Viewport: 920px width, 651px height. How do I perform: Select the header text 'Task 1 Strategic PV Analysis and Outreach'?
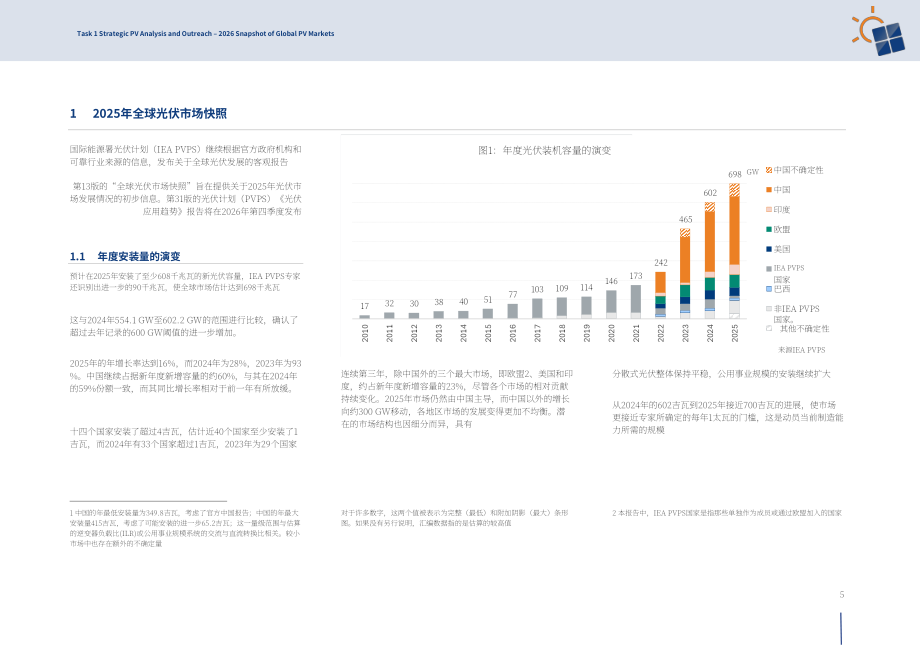[x=144, y=33]
